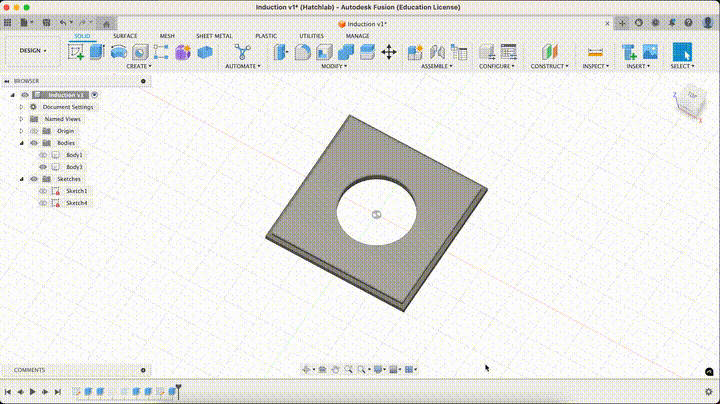The height and width of the screenshot is (404, 720).
Task: Select the Extrude tool
Action: coord(97,52)
